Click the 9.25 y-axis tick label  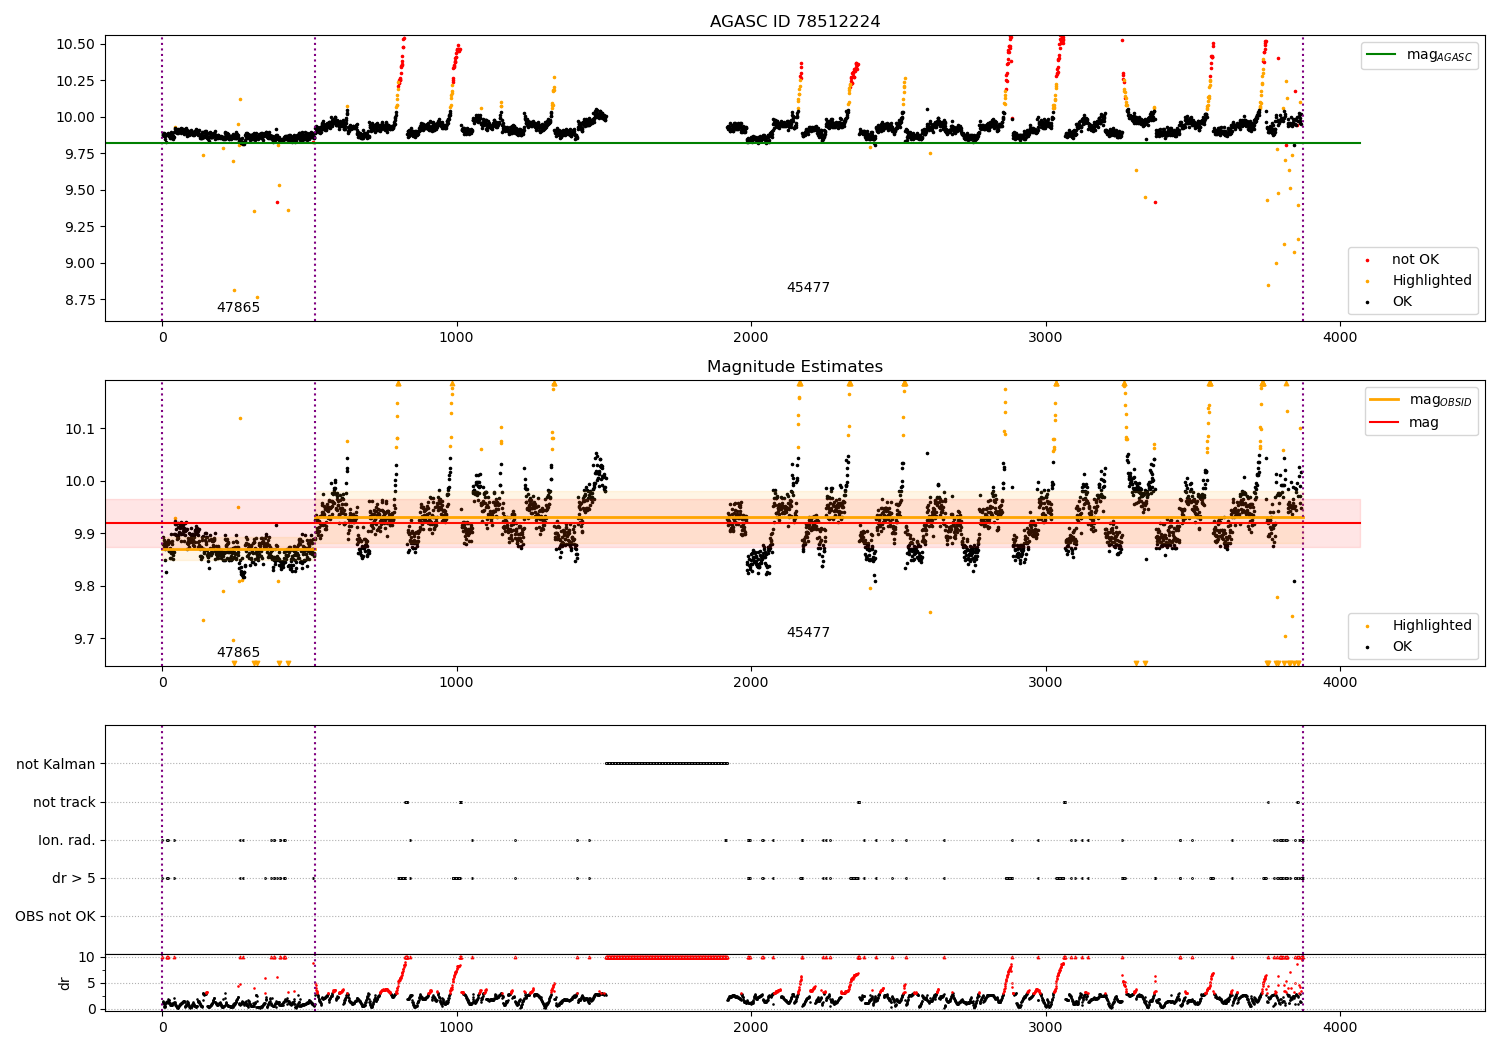pyautogui.click(x=79, y=227)
